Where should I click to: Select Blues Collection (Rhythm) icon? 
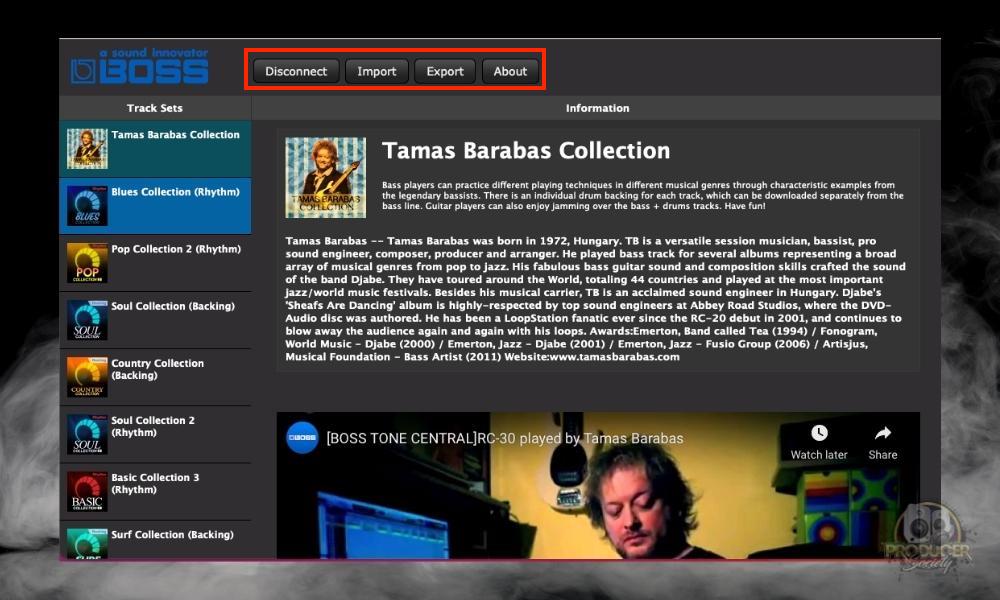click(x=87, y=205)
